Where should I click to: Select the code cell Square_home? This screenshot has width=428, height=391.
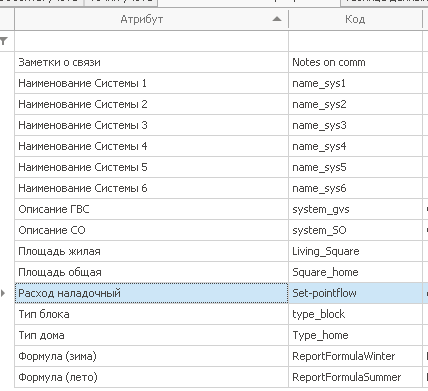click(355, 272)
